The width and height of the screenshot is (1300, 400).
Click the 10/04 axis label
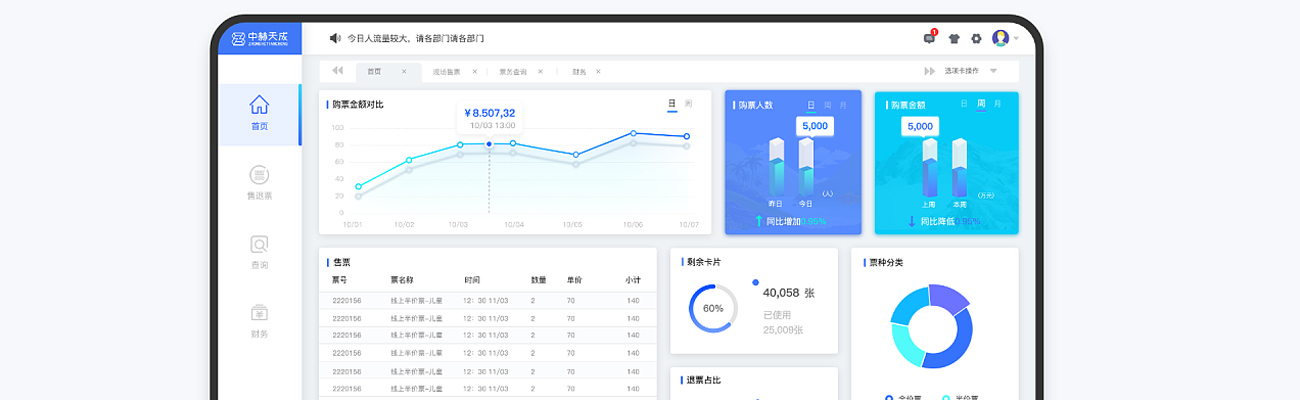point(514,224)
